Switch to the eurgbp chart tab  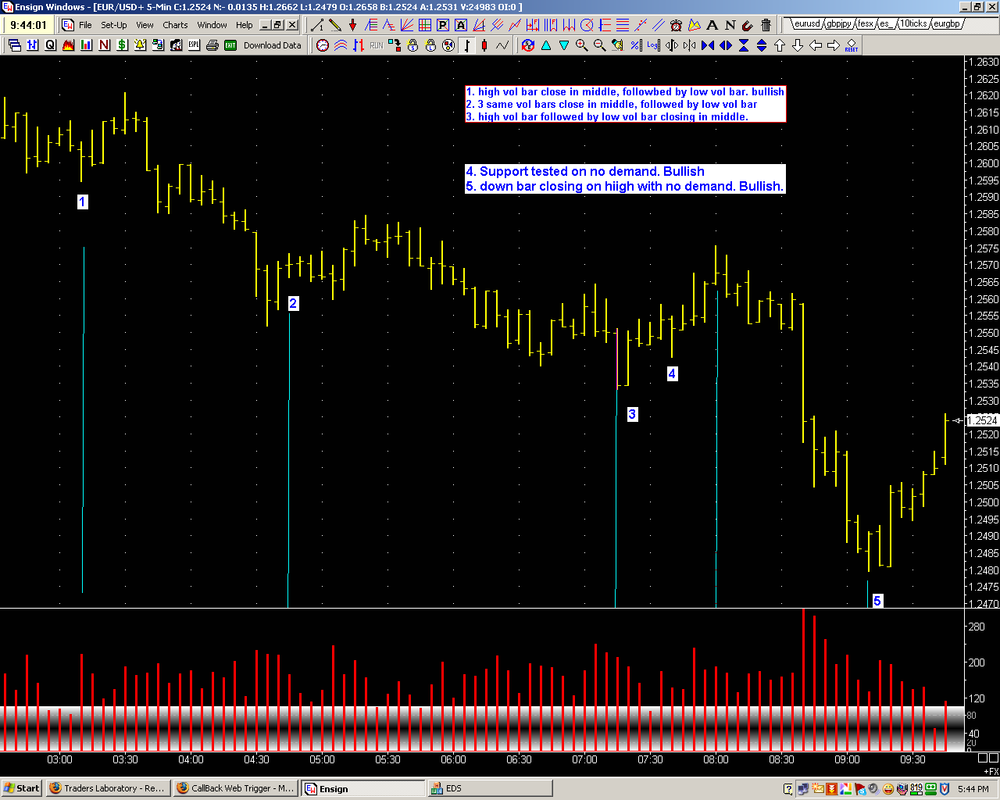pos(946,24)
